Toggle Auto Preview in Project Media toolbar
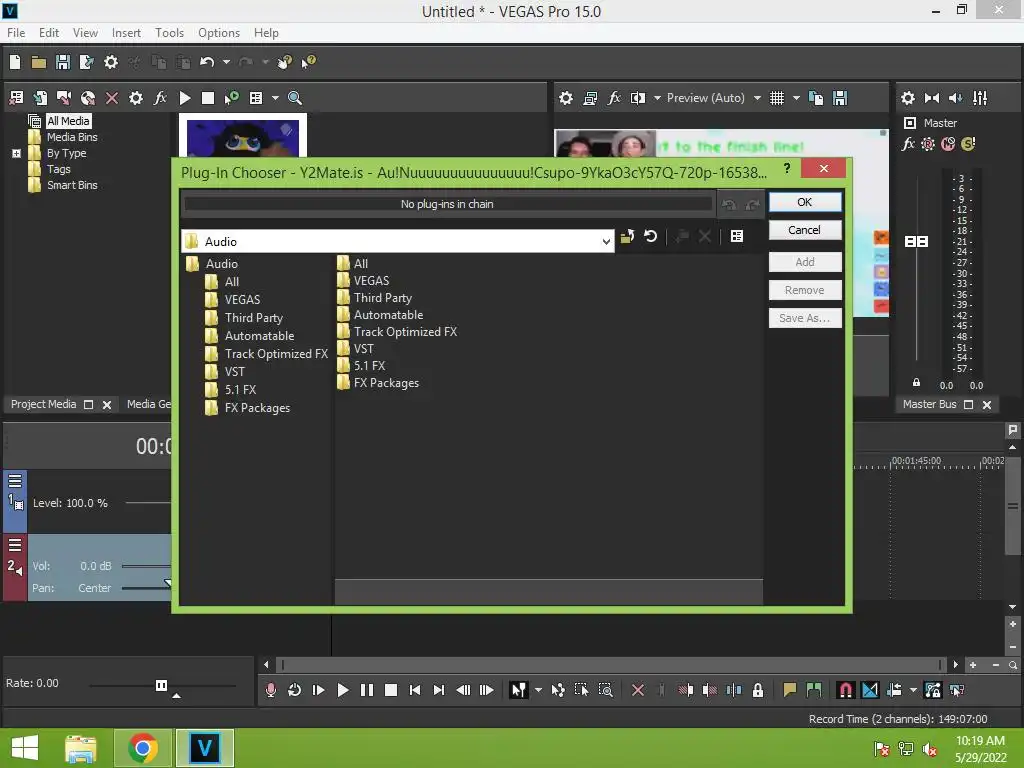This screenshot has height=768, width=1024. [x=232, y=98]
